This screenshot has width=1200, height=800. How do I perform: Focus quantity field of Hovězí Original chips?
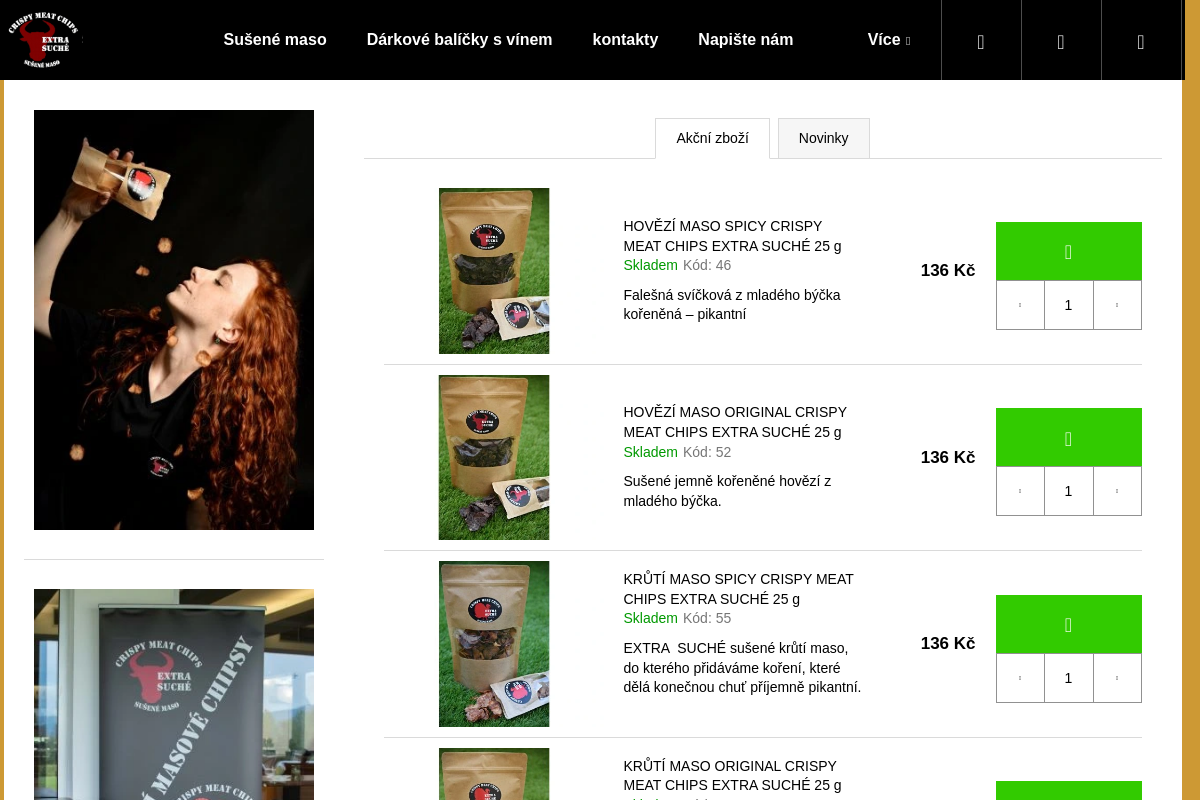click(1068, 491)
